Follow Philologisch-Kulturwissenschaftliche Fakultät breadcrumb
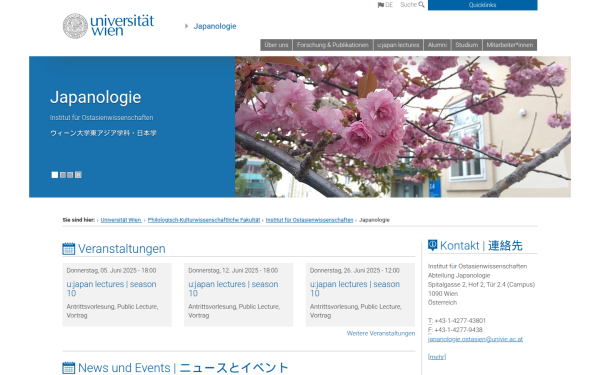This screenshot has width=600, height=375. click(x=204, y=220)
